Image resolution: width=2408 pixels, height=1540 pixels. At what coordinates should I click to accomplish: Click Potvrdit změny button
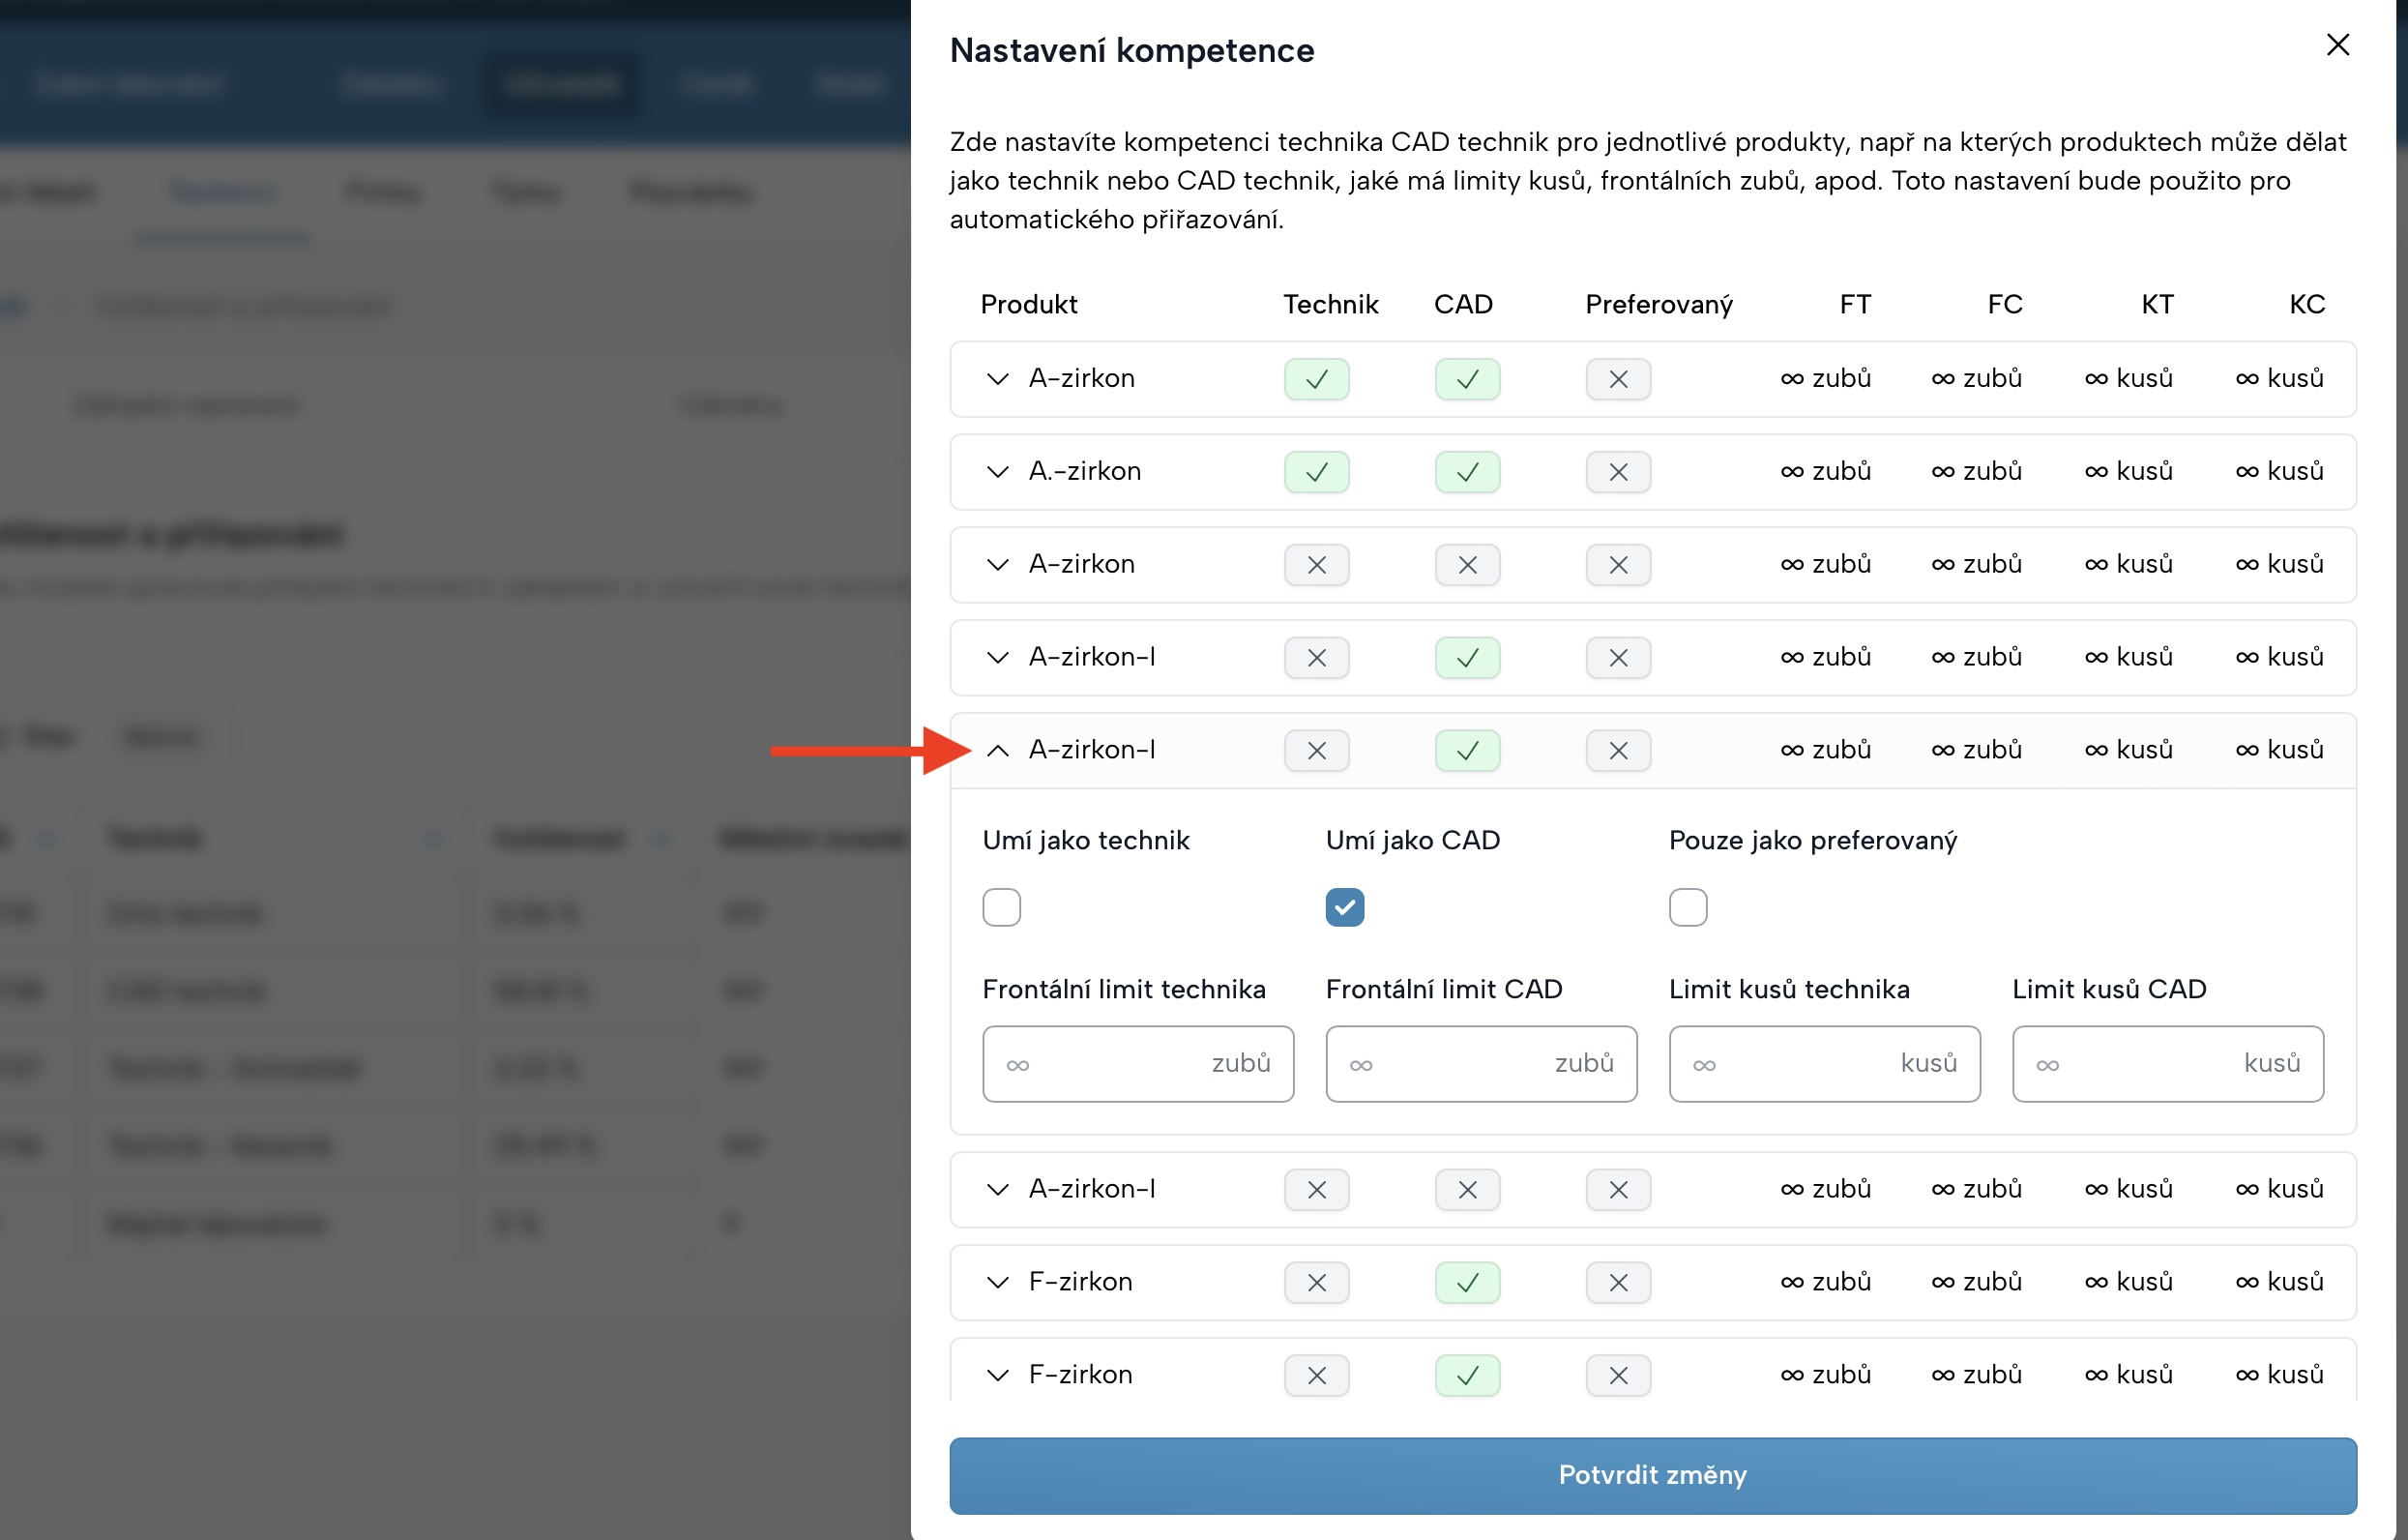point(1652,1475)
